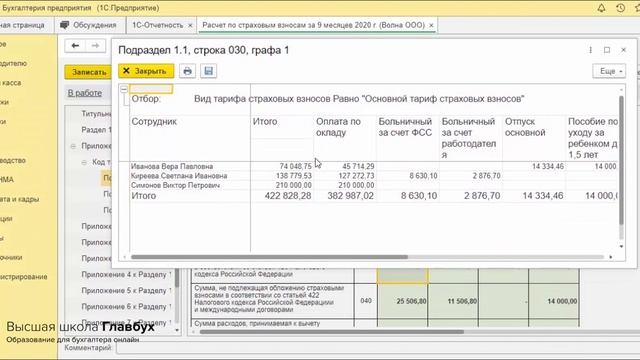Click the Закрыть button
Image resolution: width=640 pixels, height=360 pixels.
146,71
